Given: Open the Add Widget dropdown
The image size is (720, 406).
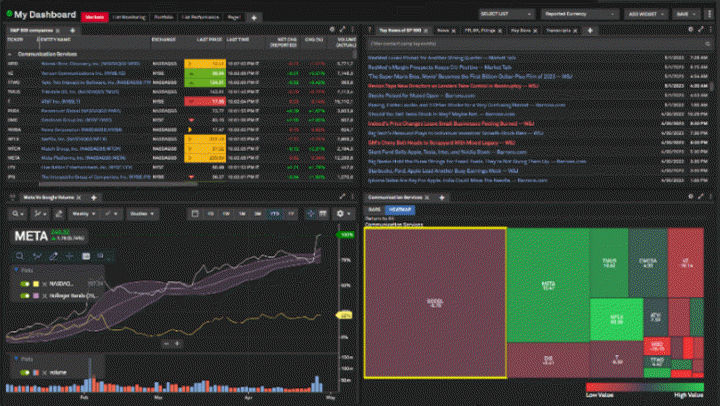Looking at the screenshot, I should (x=646, y=14).
